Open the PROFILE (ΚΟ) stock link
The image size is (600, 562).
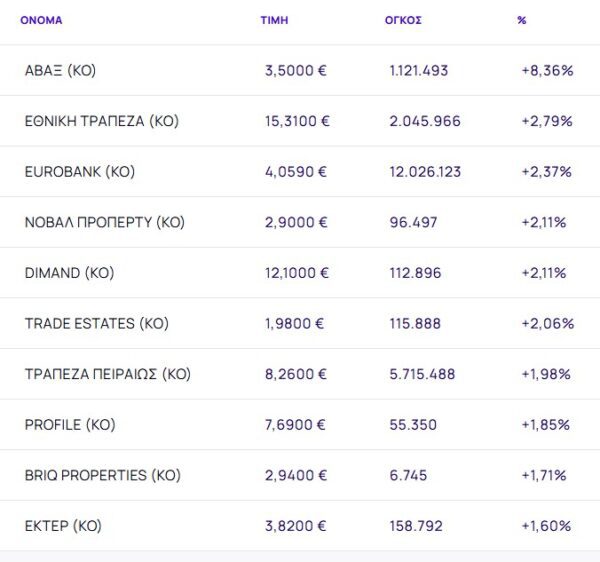click(70, 424)
